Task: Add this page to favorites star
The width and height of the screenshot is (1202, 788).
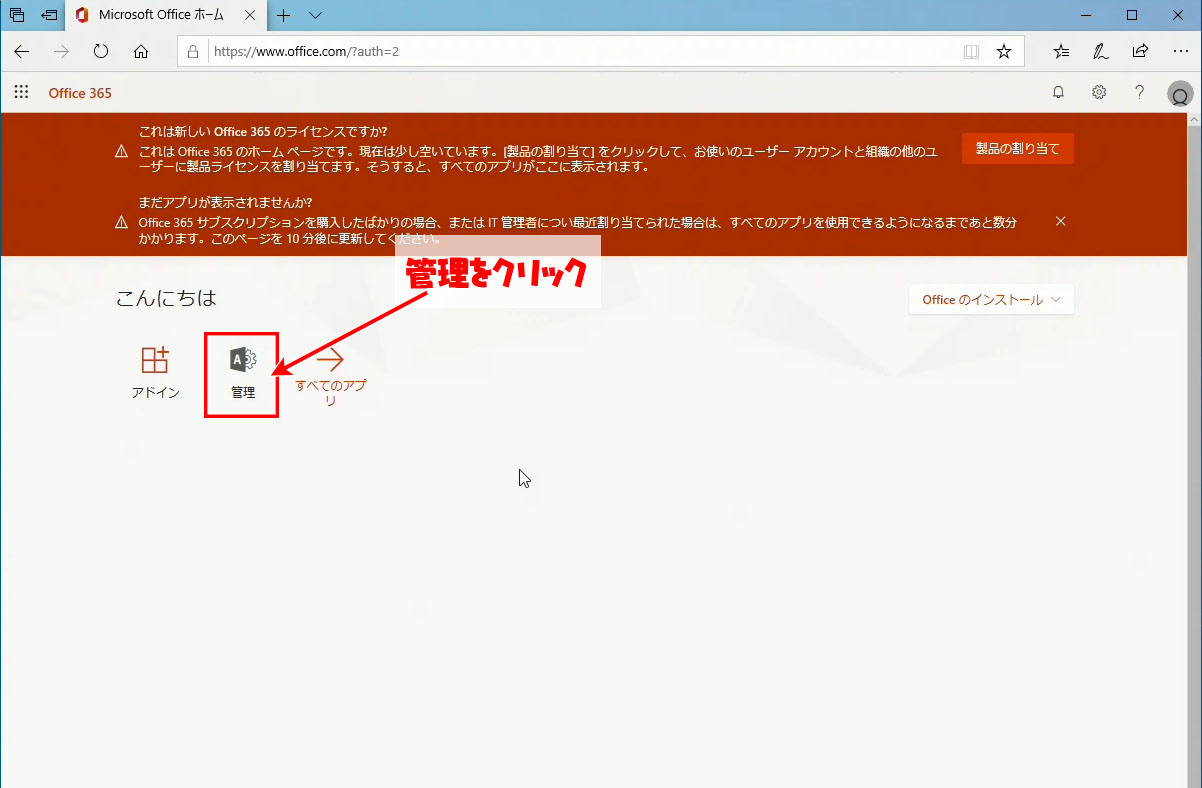Action: pos(1004,51)
